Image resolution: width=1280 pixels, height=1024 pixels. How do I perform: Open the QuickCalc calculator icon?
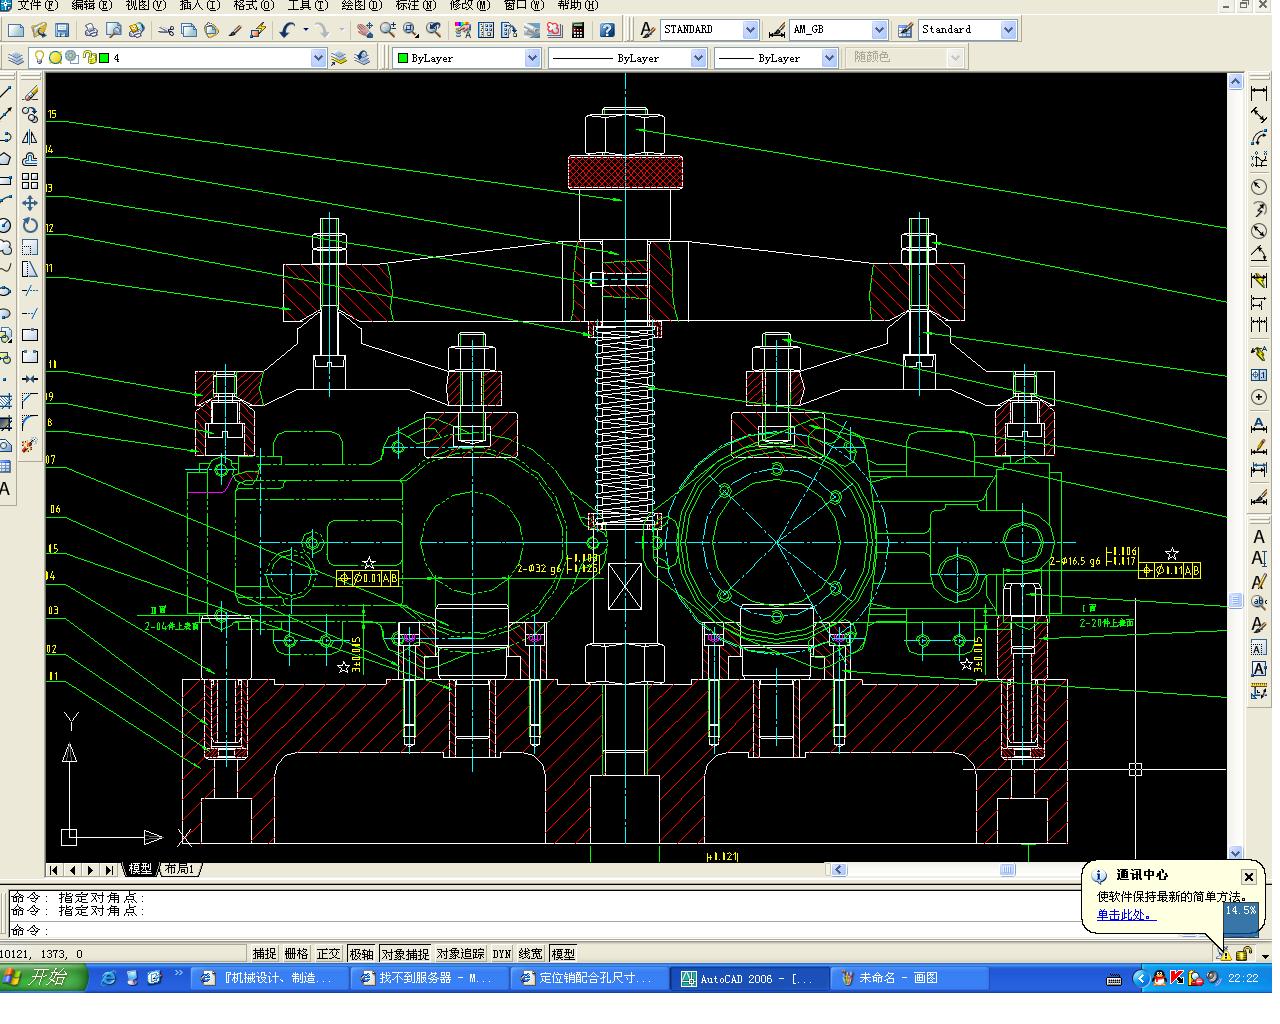click(x=579, y=30)
